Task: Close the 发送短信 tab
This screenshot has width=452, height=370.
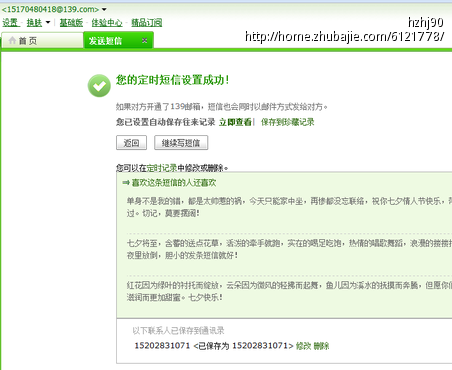Action: click(144, 40)
